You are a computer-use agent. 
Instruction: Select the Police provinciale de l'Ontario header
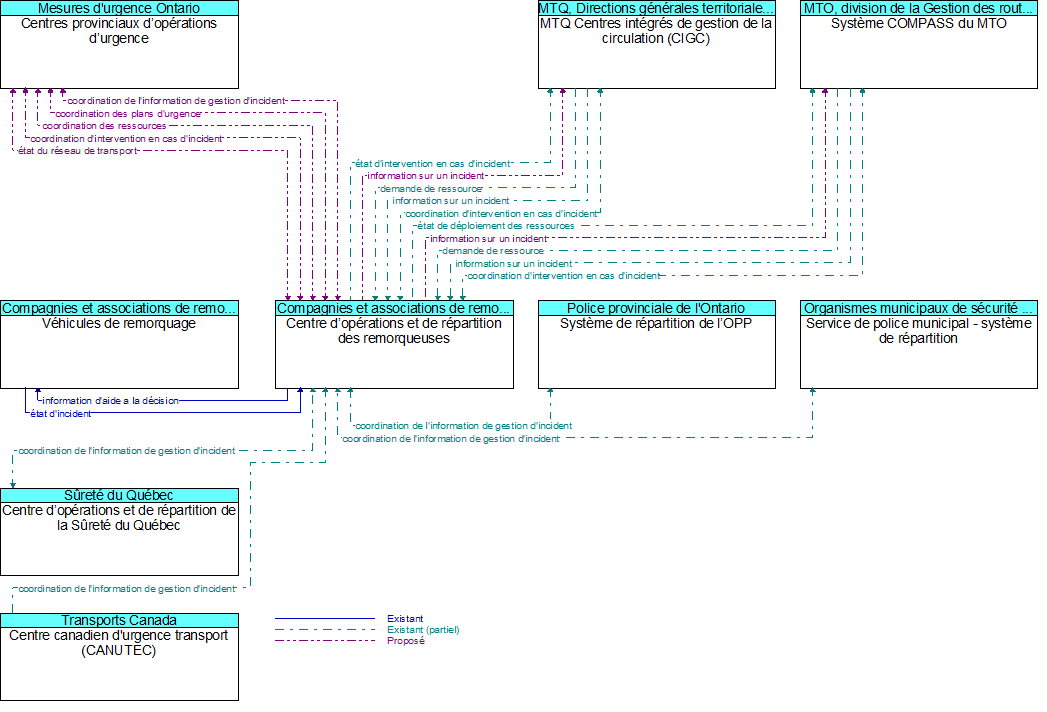[656, 308]
